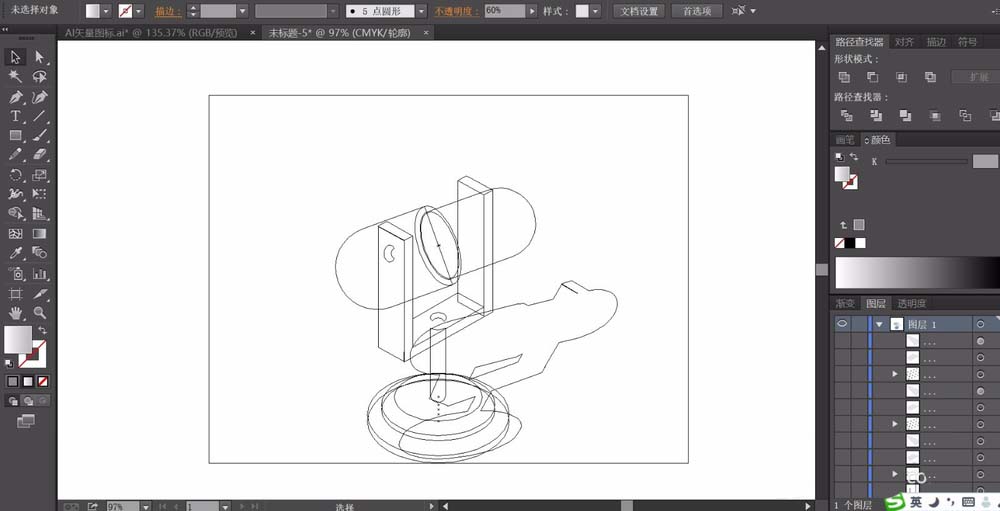Toggle visibility eye of 图层 1
Screen dimensions: 1000x511
(842, 324)
